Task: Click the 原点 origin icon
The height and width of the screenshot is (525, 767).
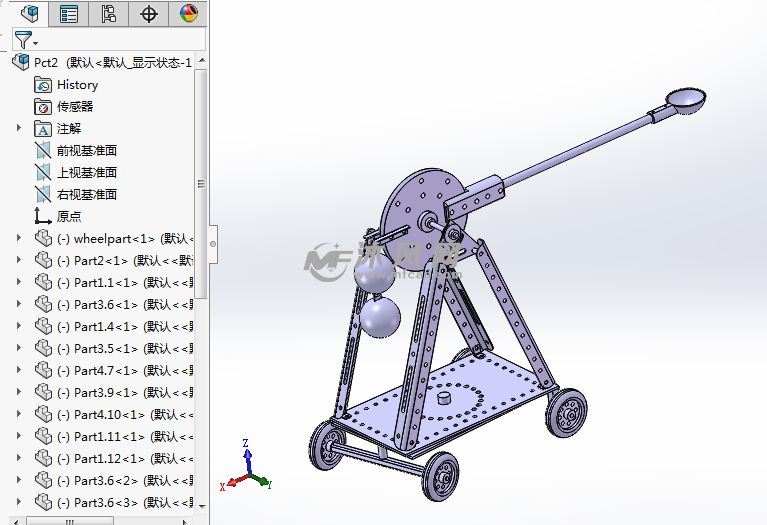Action: pyautogui.click(x=43, y=216)
